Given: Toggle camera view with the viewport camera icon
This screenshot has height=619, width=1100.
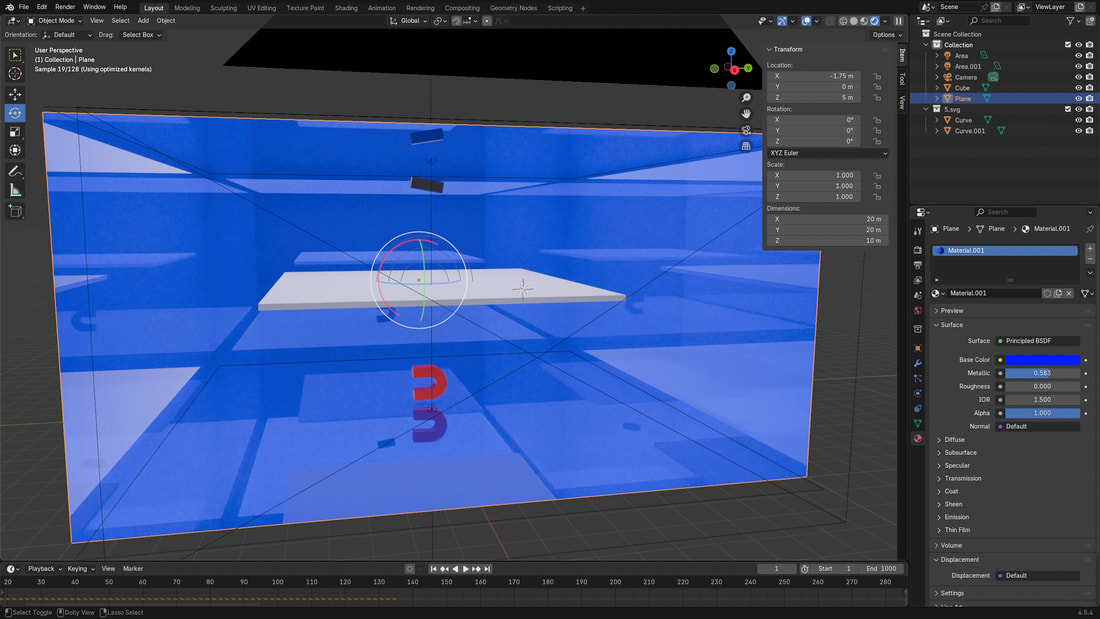Looking at the screenshot, I should click(746, 130).
